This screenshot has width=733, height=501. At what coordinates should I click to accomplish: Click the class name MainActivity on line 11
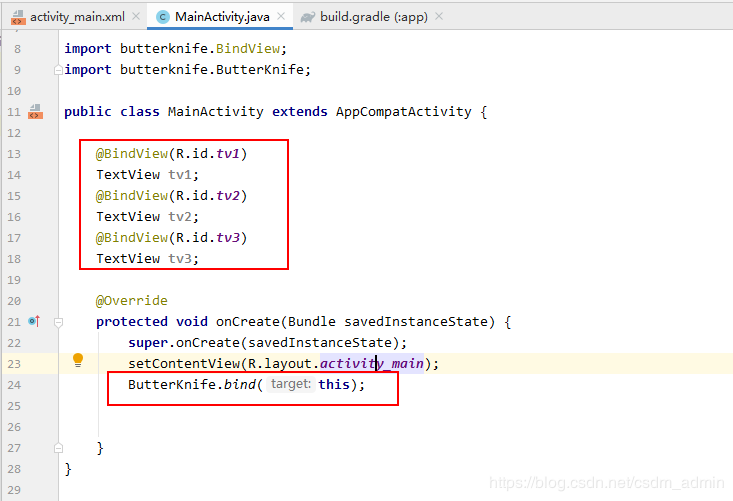(216, 112)
